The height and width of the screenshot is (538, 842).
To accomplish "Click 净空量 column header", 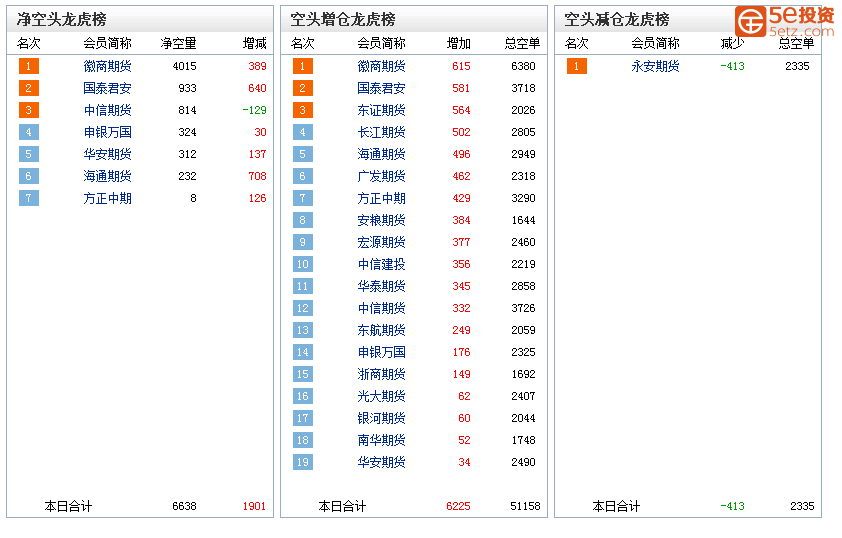I will pyautogui.click(x=178, y=43).
